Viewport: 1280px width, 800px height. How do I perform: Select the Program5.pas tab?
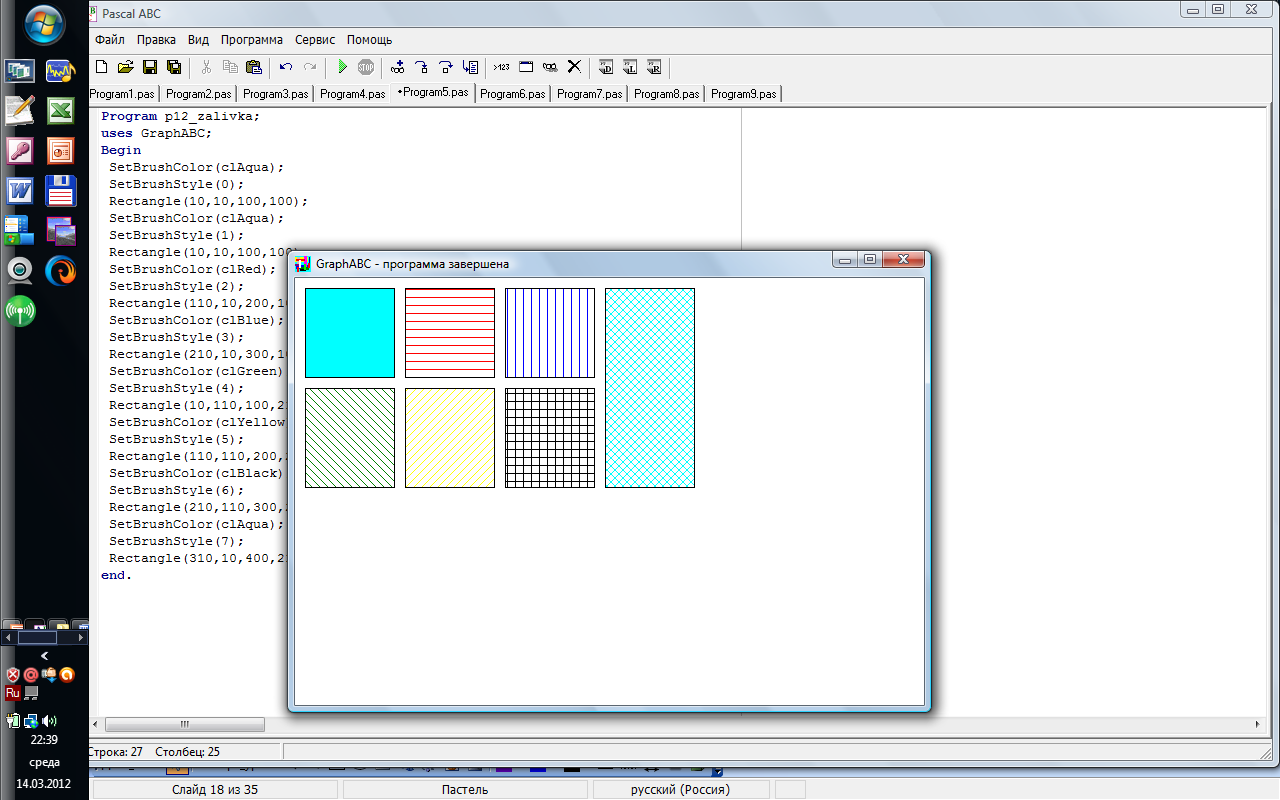coord(432,92)
